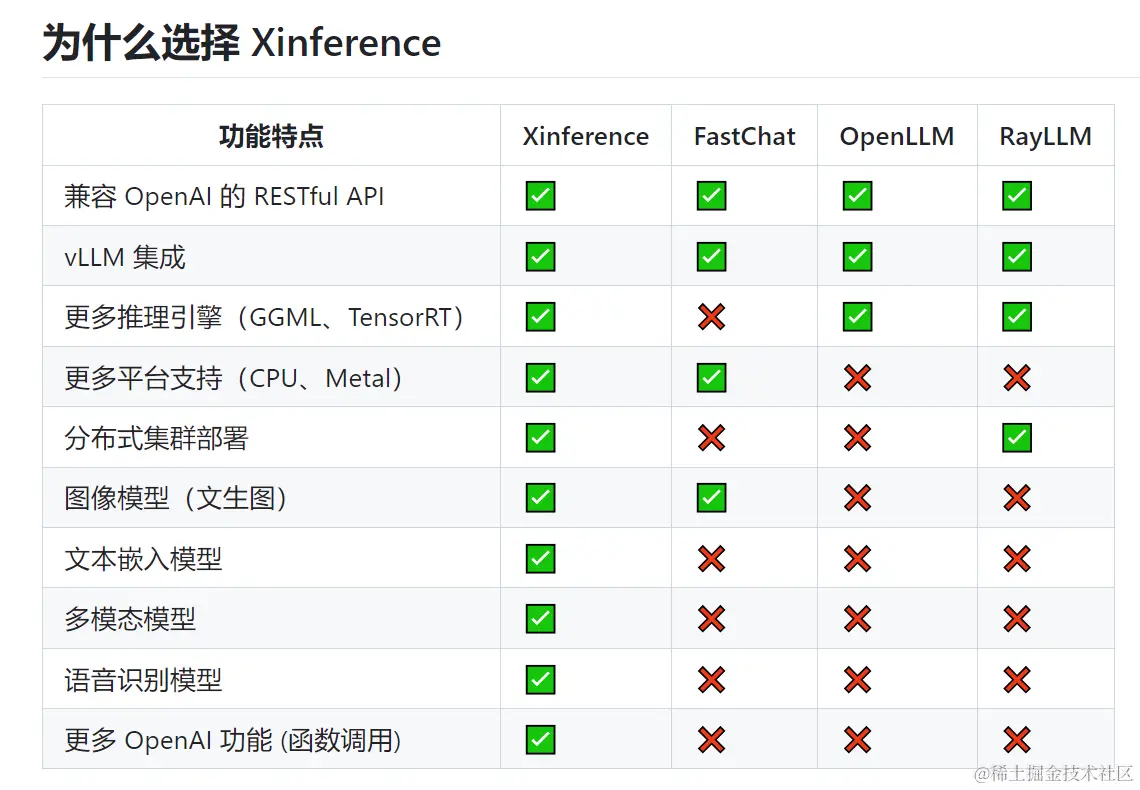Click the RayLLM column header
This screenshot has width=1140, height=790.
click(1045, 137)
